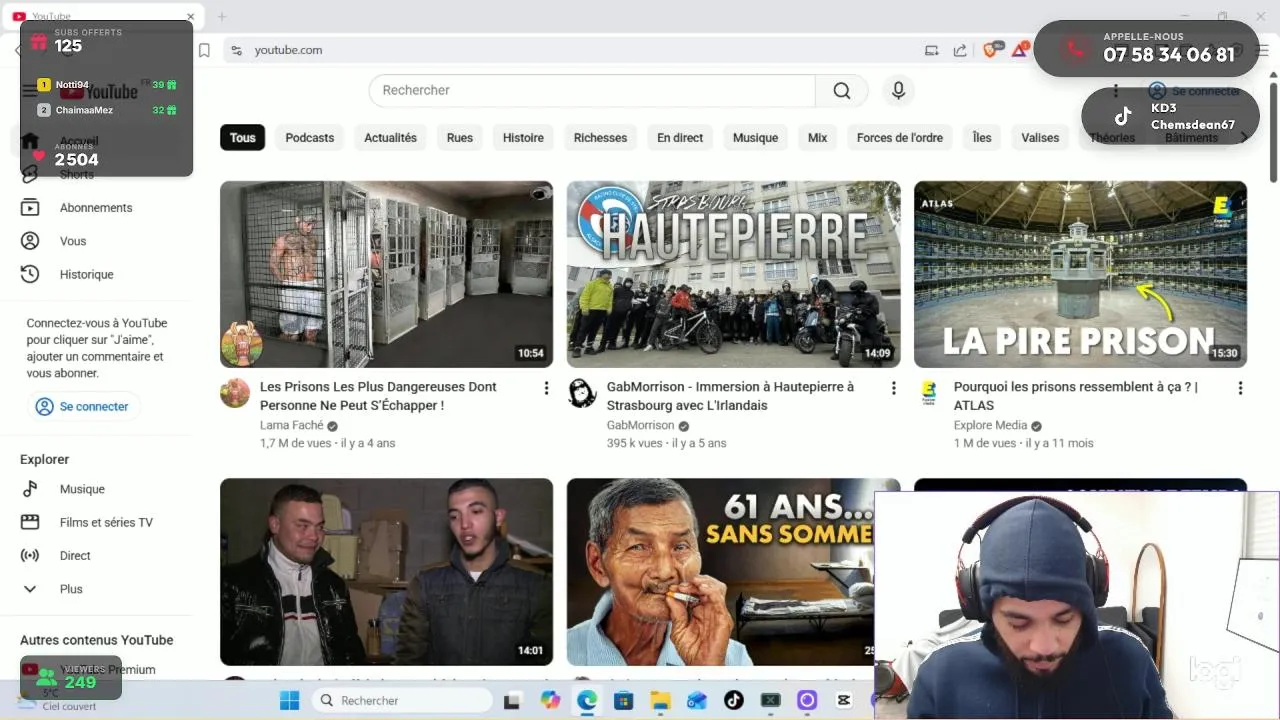1280x720 pixels.
Task: Click text 1,7 M de vues · il y a 4 ans
Action: coord(328,443)
